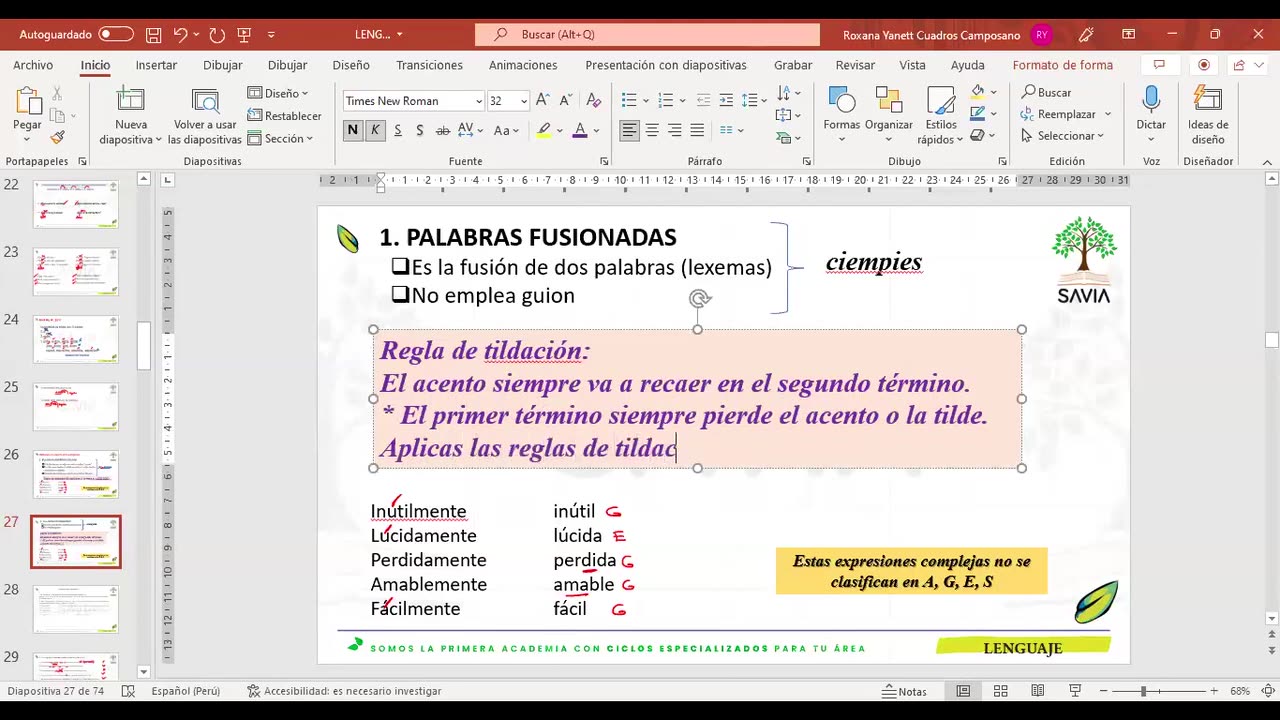Click the Redo arrow icon
This screenshot has height=720, width=1280.
point(217,34)
